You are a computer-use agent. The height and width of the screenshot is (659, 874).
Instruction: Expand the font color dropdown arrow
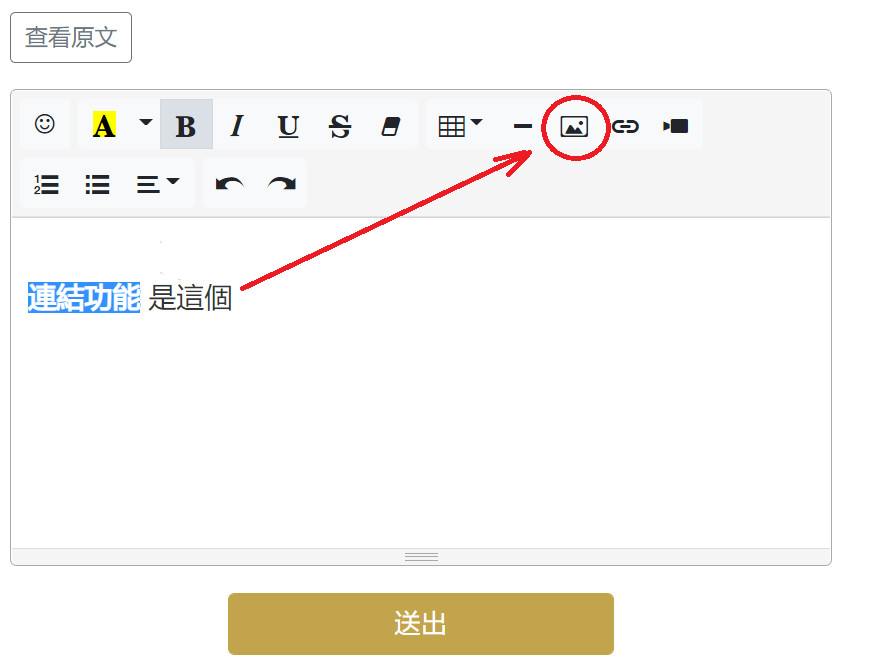click(x=145, y=124)
